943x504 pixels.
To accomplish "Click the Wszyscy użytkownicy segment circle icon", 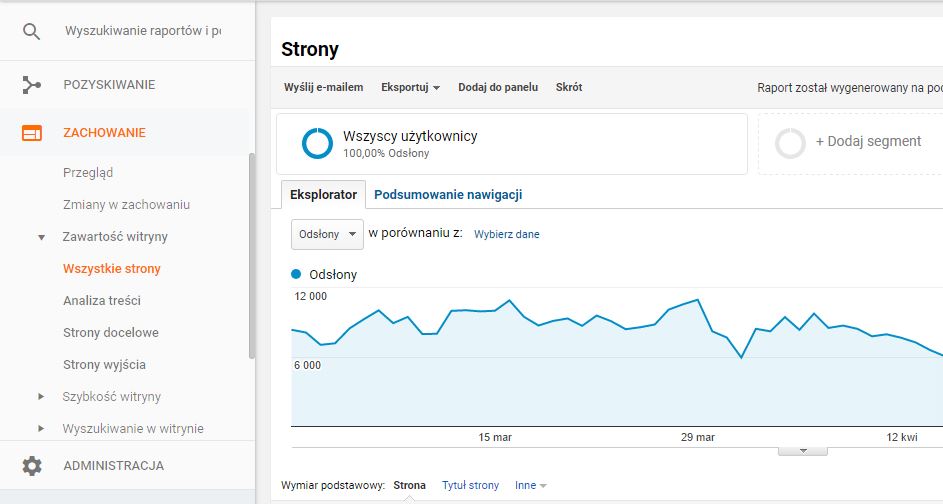I will [x=317, y=144].
